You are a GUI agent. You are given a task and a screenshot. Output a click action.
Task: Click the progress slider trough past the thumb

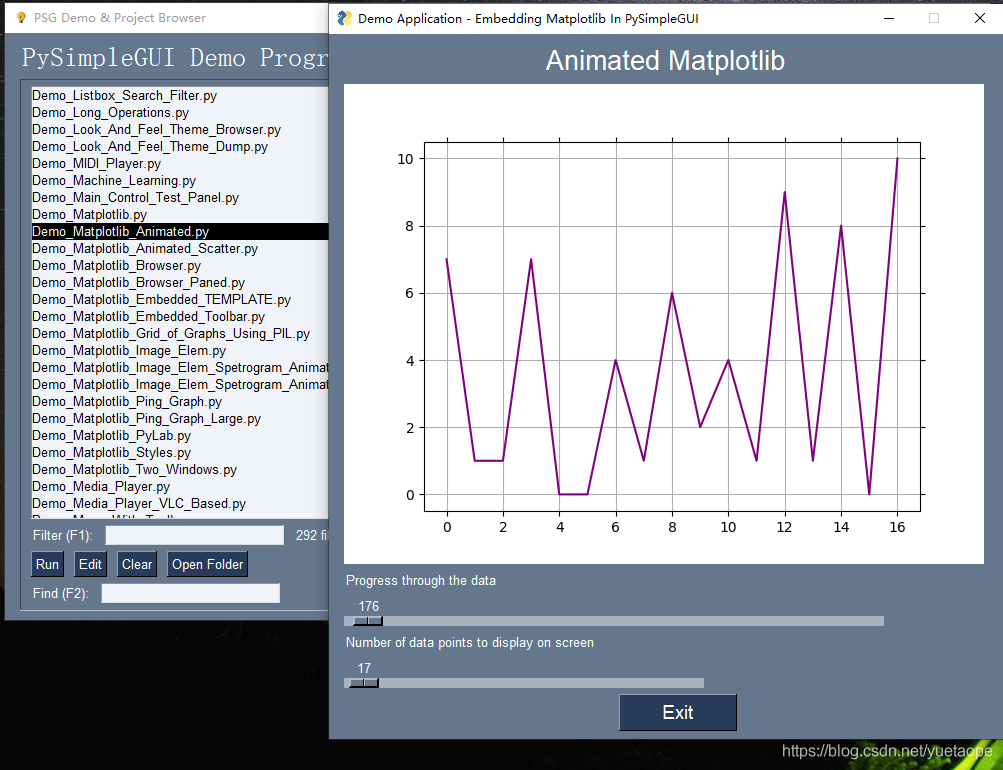[x=633, y=621]
